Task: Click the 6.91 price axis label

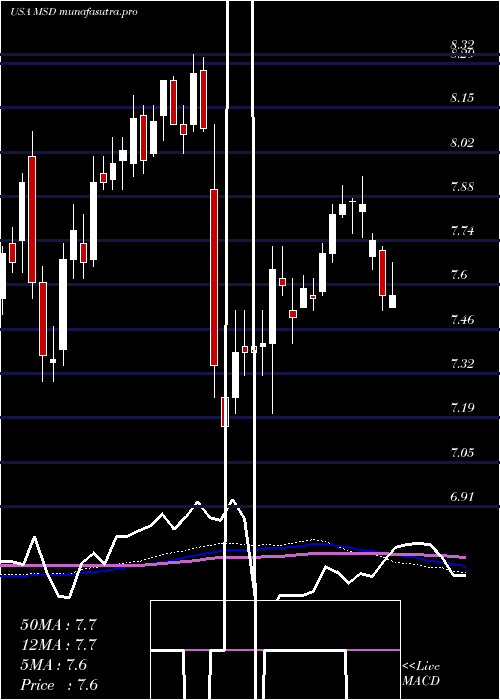Action: pyautogui.click(x=462, y=496)
